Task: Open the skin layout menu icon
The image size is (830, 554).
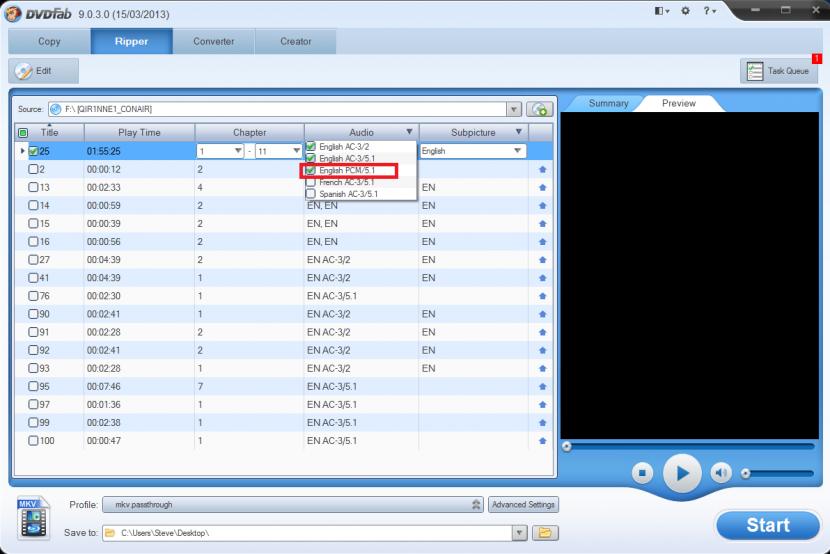Action: coord(662,11)
